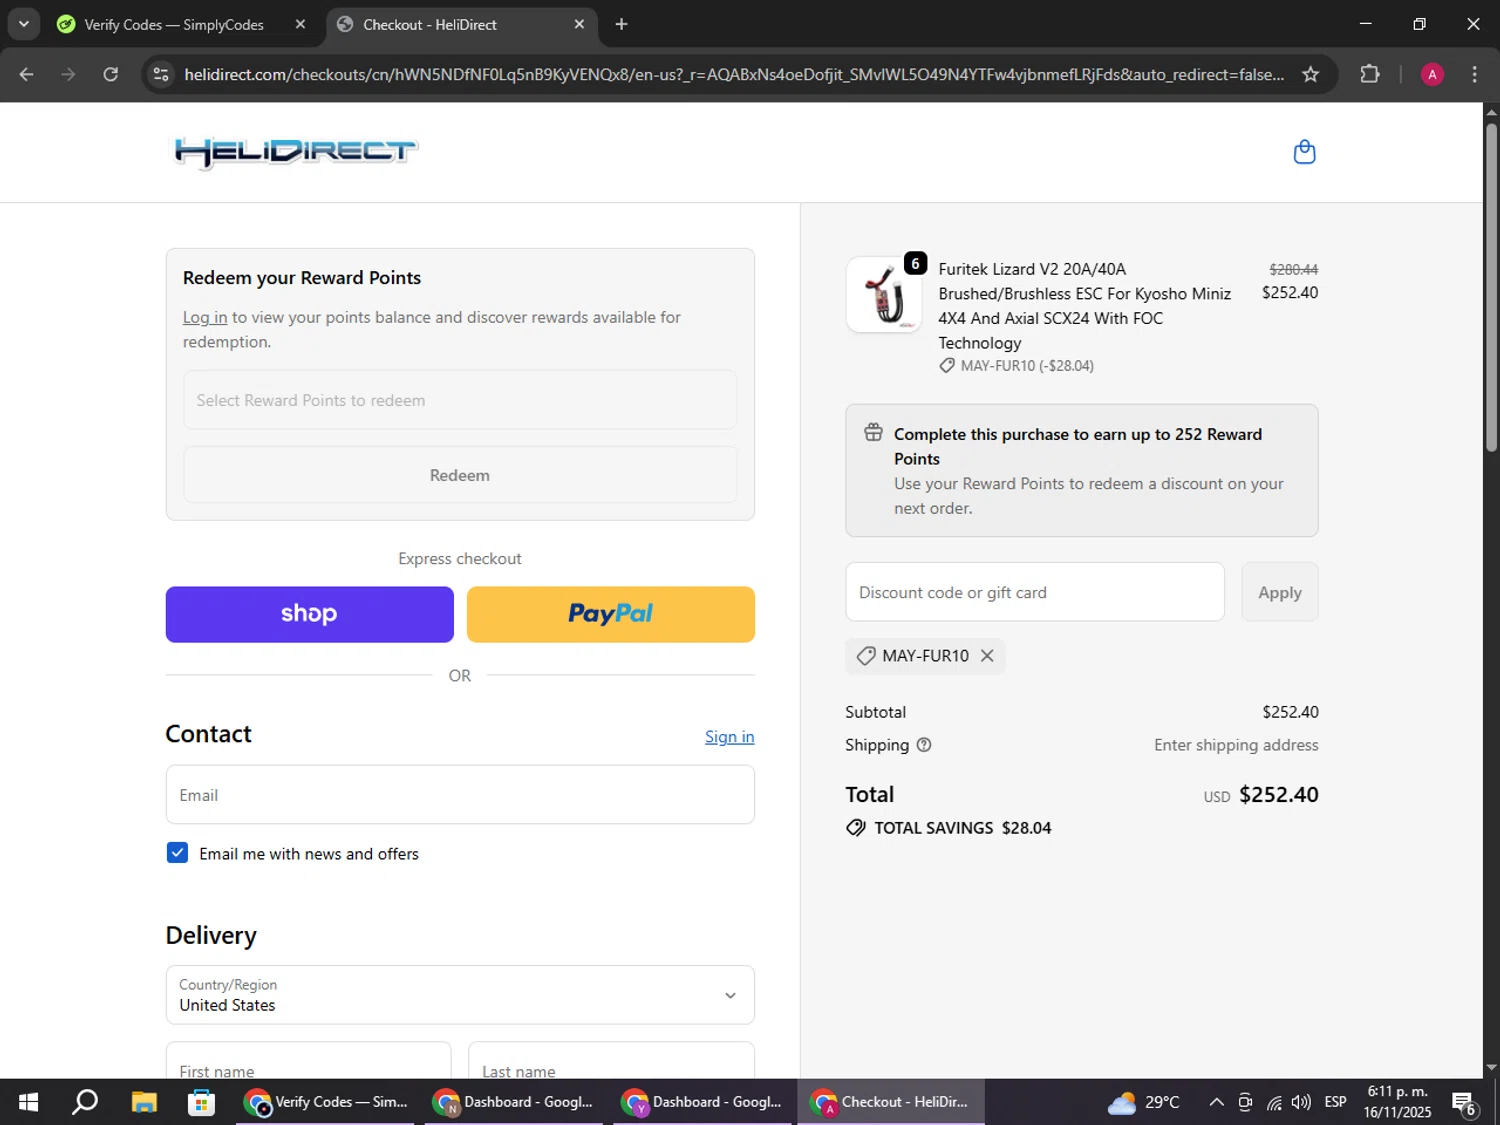The image size is (1500, 1125).
Task: Click the Total amount $252.40
Action: (1279, 795)
